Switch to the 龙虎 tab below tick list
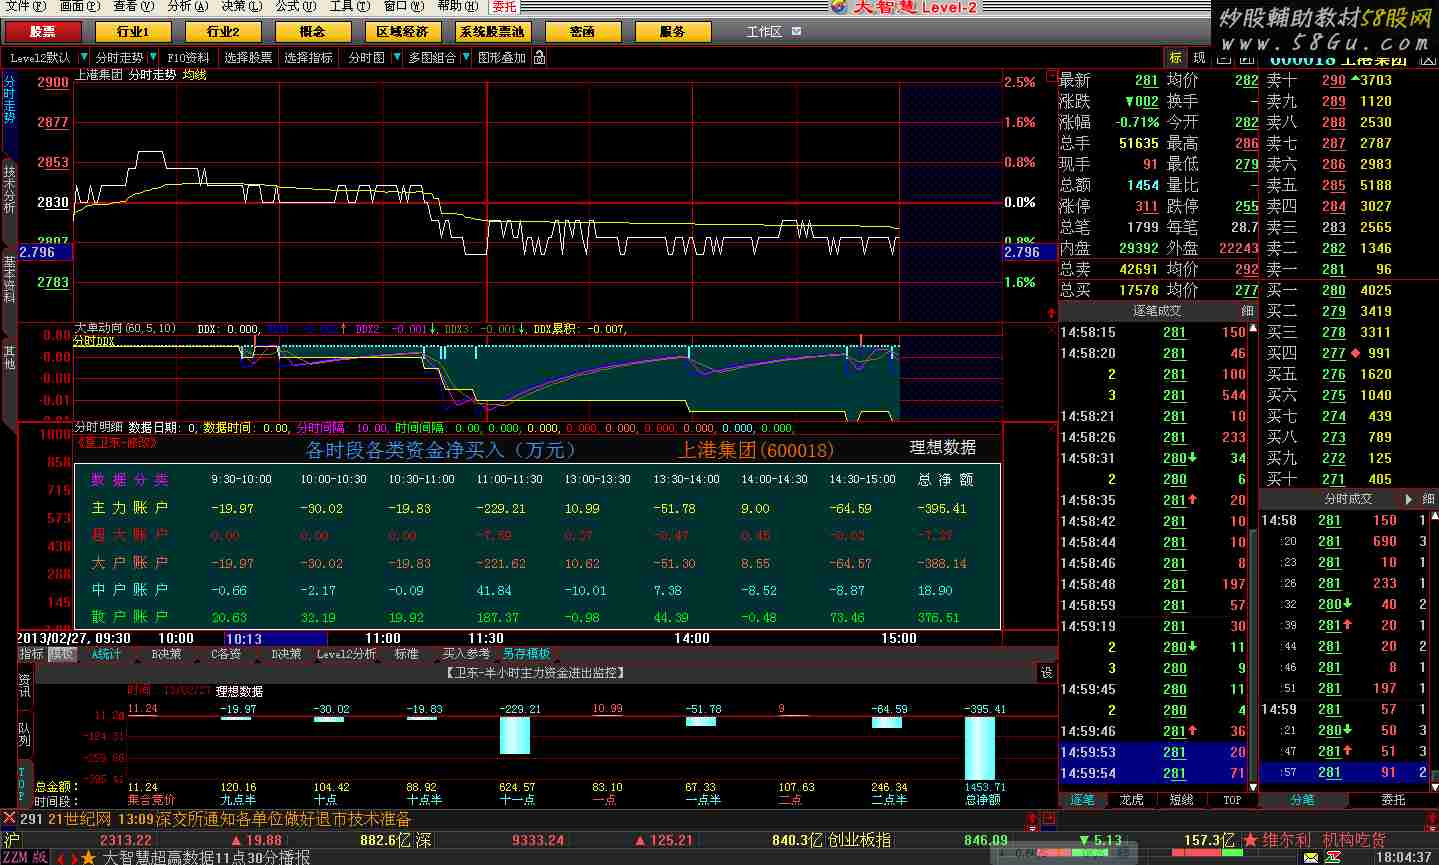 click(x=1131, y=800)
